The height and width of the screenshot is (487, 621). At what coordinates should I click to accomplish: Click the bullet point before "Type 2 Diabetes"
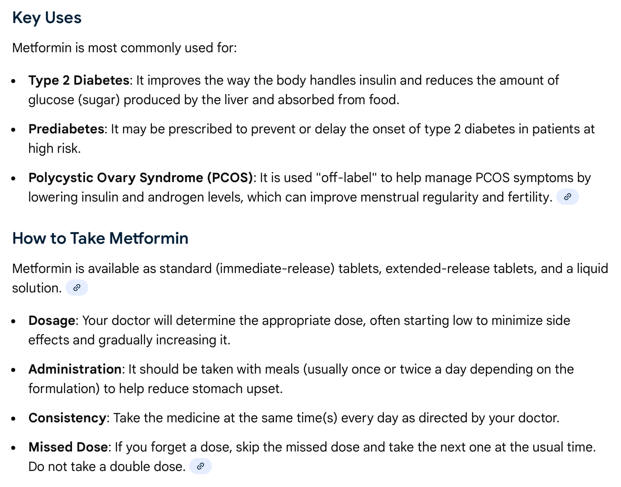pyautogui.click(x=15, y=80)
